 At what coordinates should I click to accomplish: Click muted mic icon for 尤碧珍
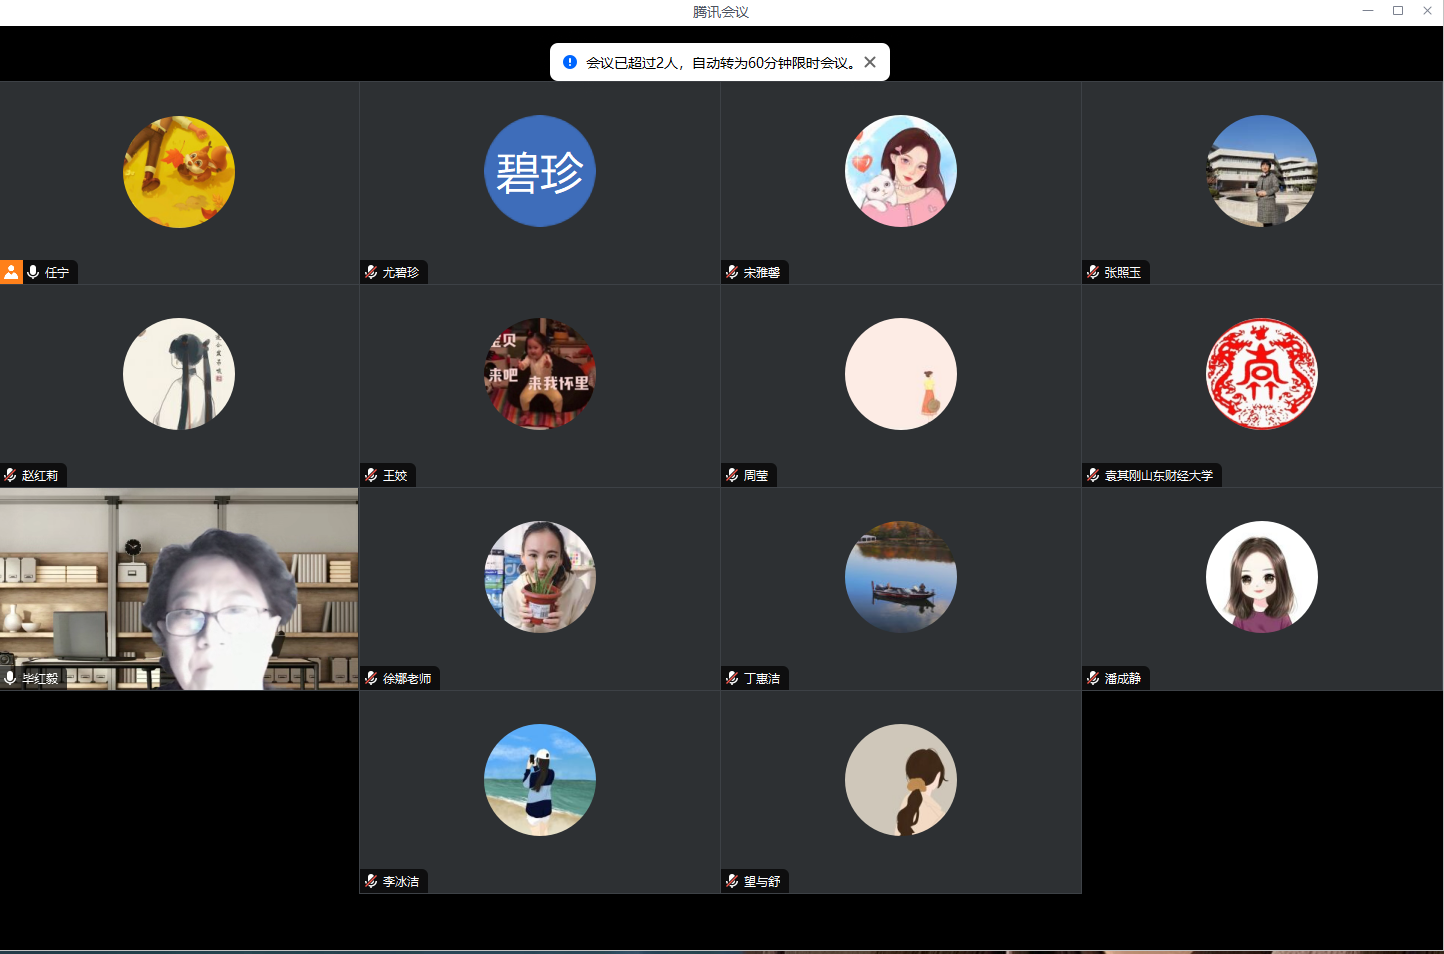click(371, 272)
